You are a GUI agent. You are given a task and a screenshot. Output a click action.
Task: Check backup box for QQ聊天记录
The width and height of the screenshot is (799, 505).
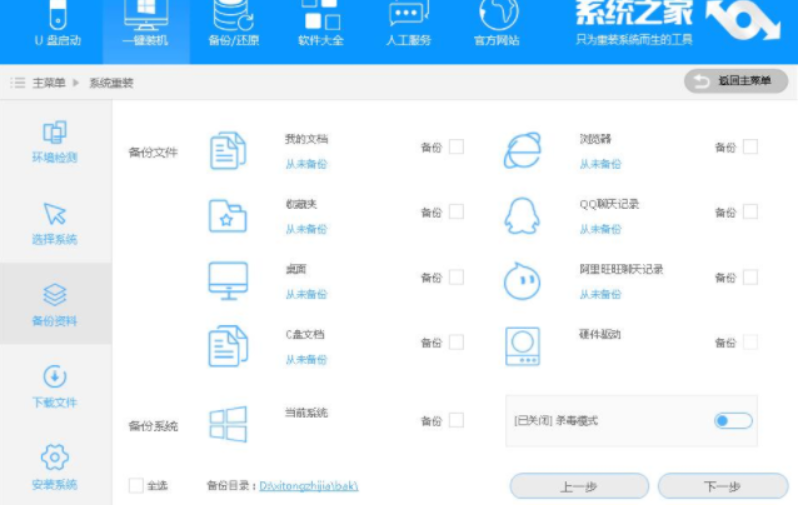[x=750, y=212]
